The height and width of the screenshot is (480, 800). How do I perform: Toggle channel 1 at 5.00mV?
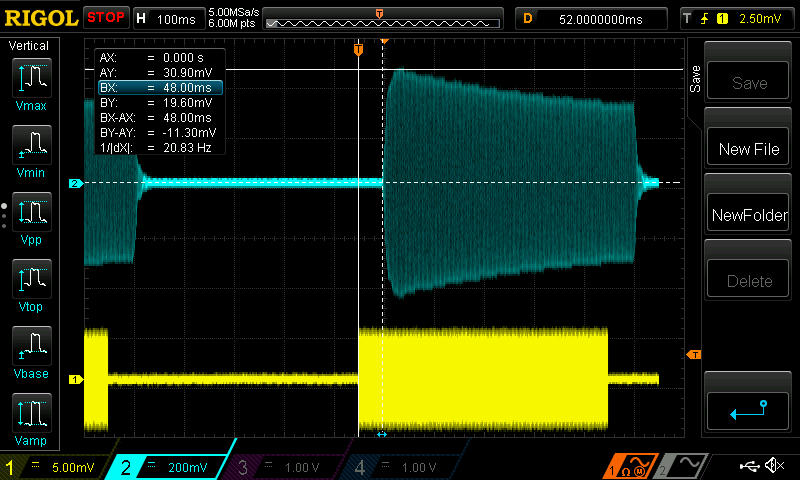pyautogui.click(x=55, y=467)
